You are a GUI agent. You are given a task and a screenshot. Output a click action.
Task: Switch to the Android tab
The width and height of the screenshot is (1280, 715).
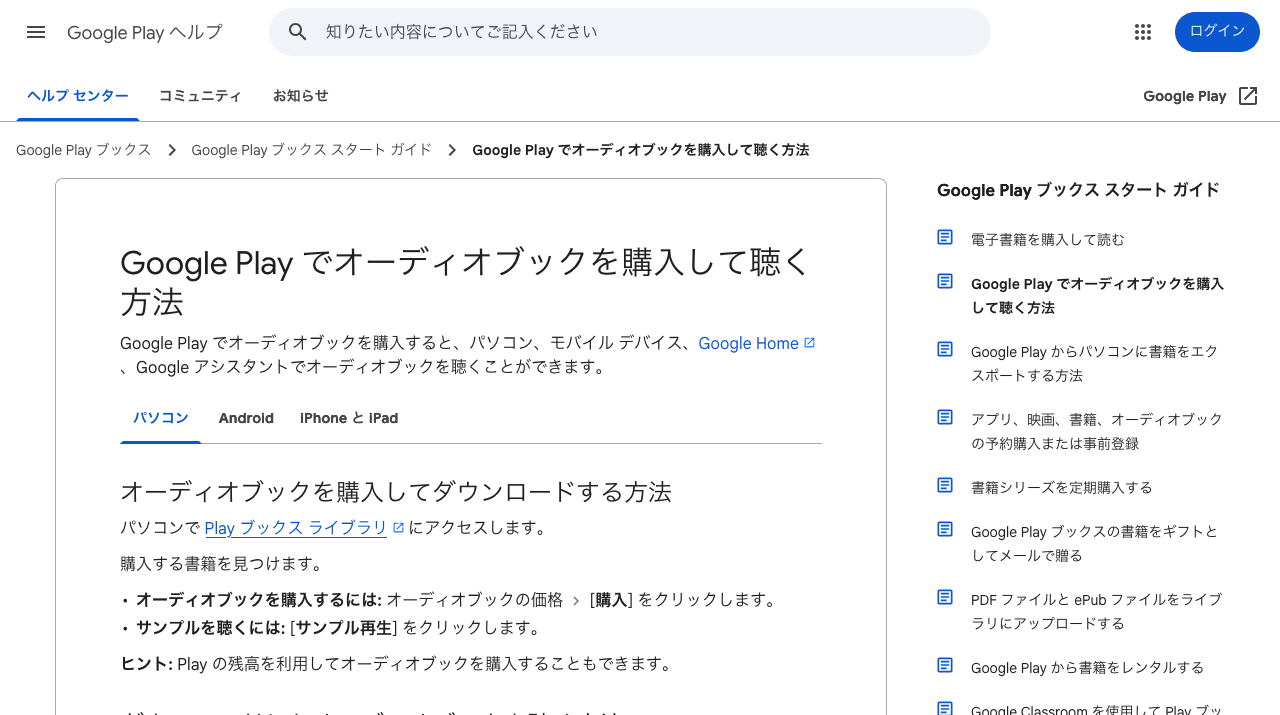tap(246, 418)
